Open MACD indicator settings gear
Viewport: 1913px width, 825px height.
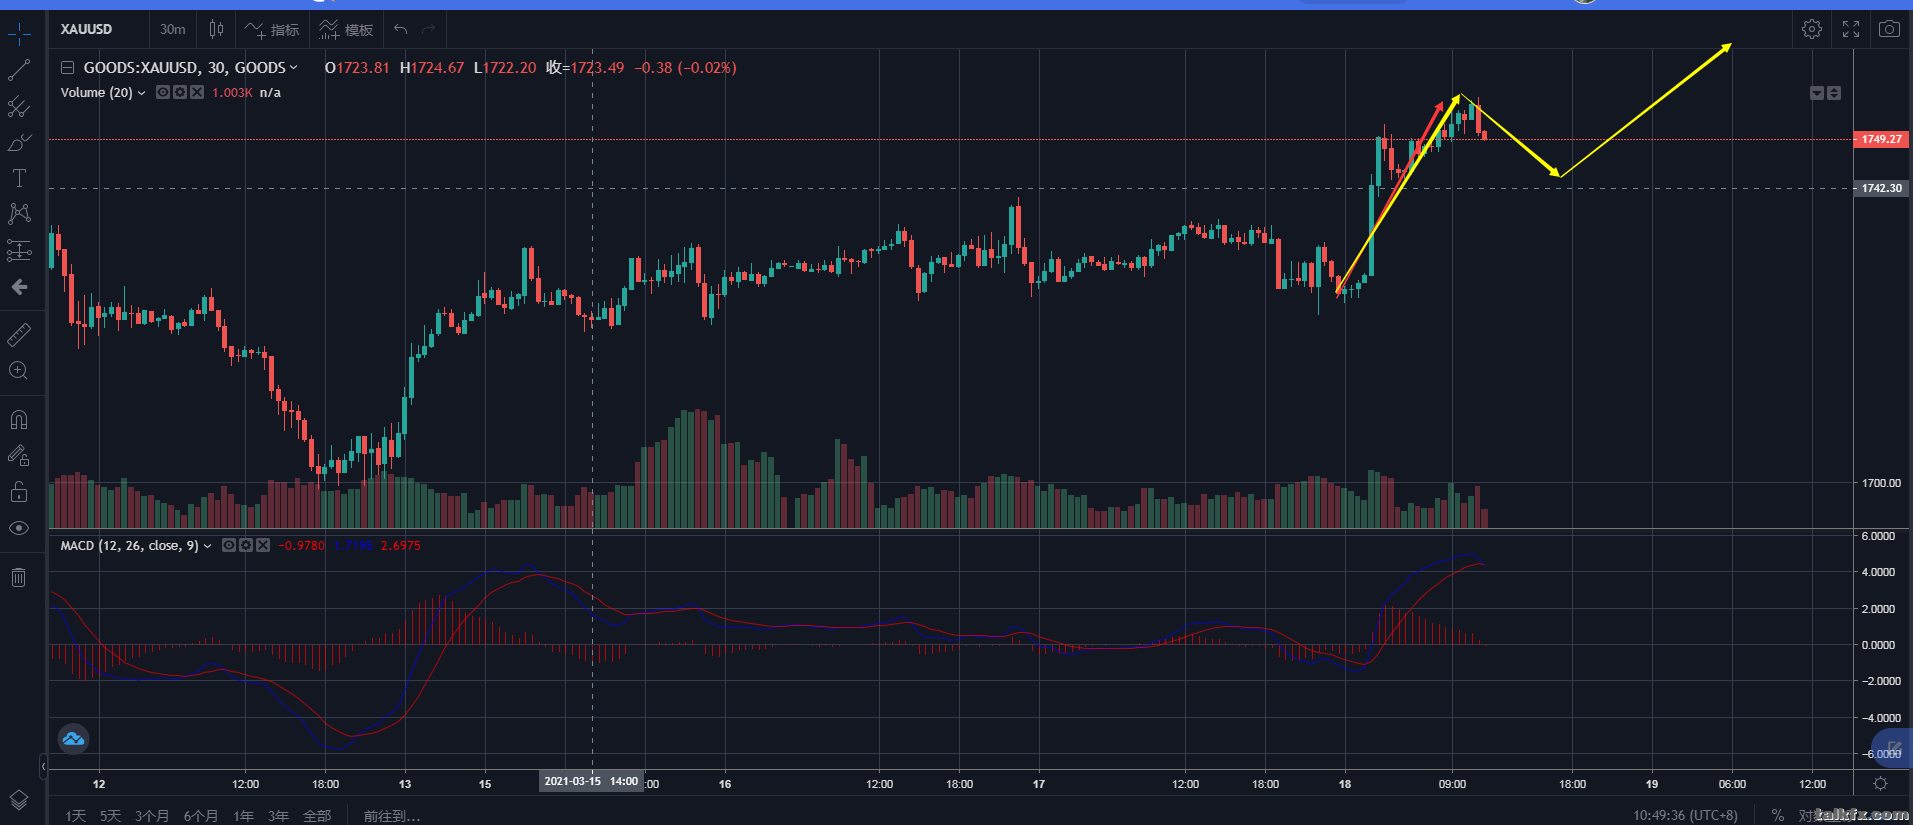point(246,545)
